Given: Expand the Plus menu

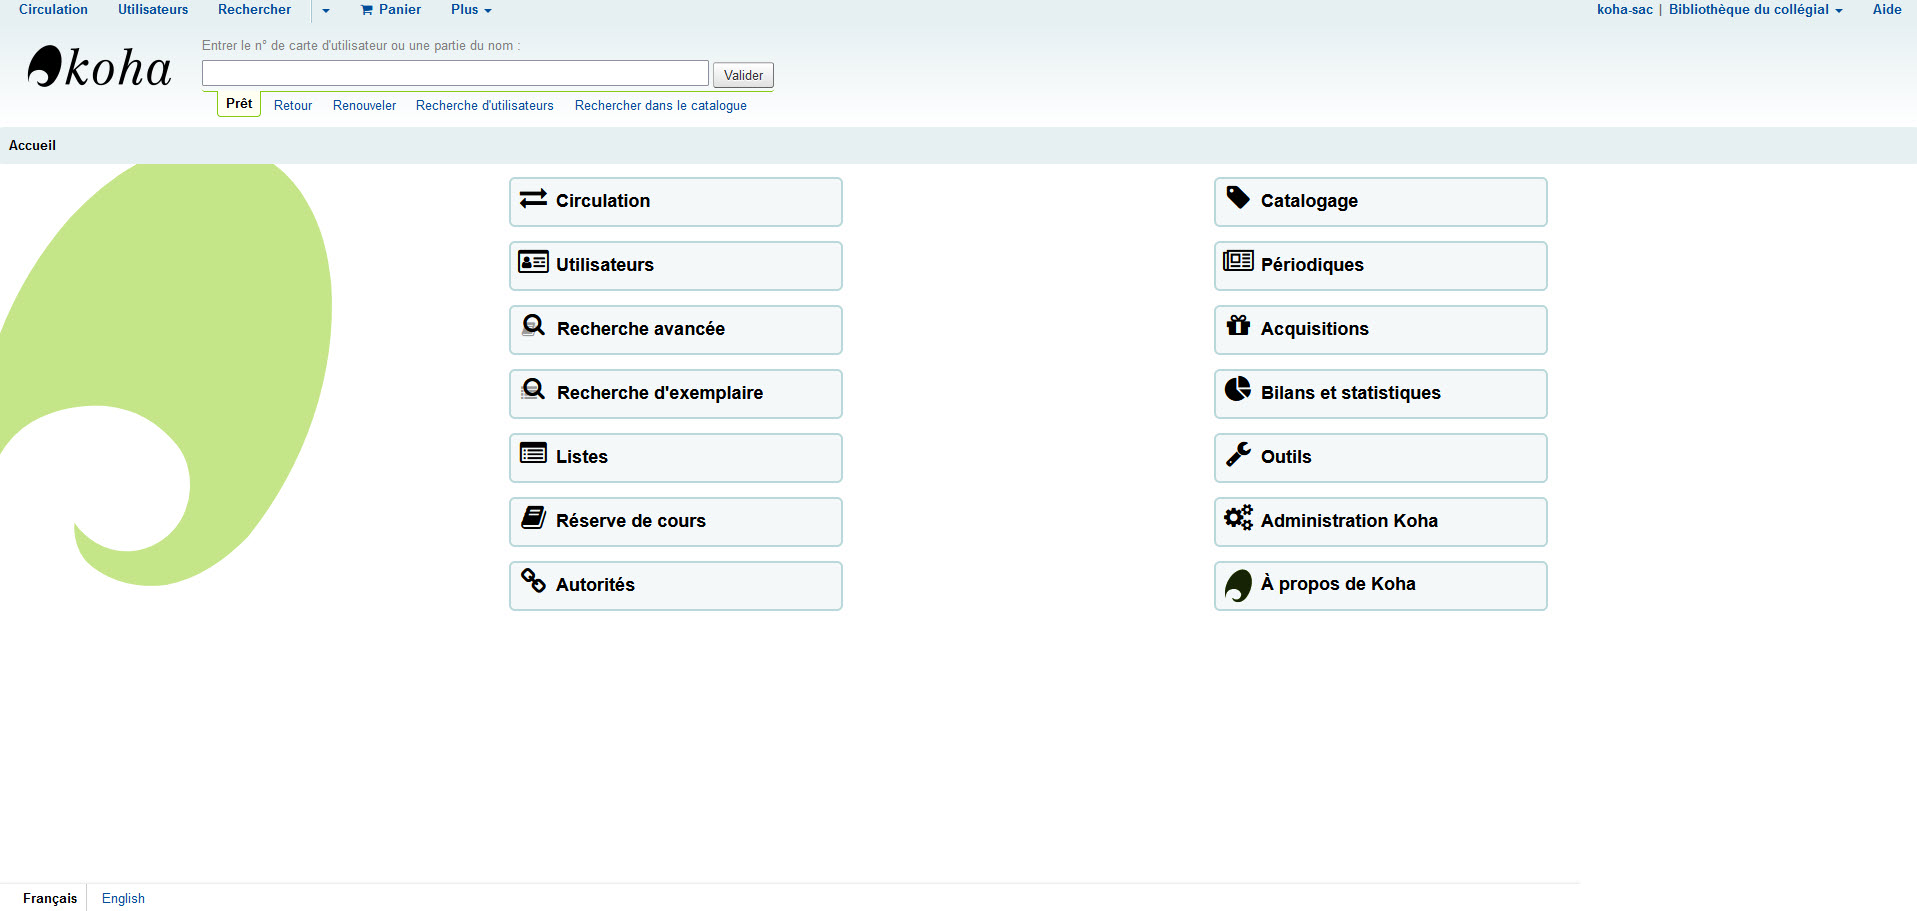Looking at the screenshot, I should 471,10.
